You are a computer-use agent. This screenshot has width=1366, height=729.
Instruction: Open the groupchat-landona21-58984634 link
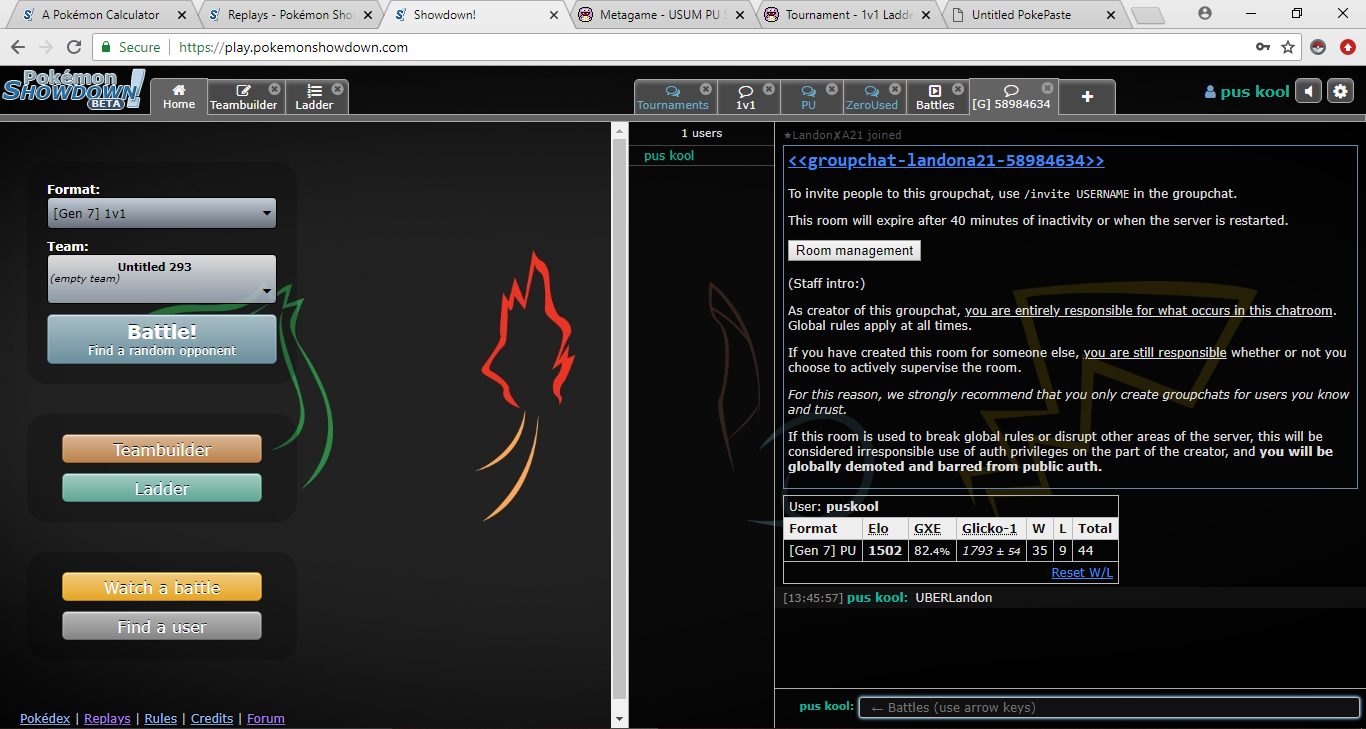pos(946,161)
